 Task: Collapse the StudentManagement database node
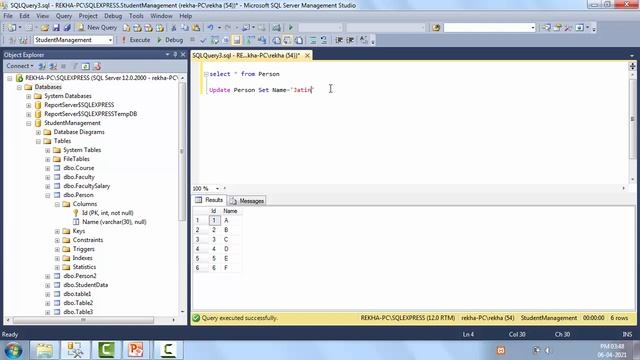(x=29, y=123)
